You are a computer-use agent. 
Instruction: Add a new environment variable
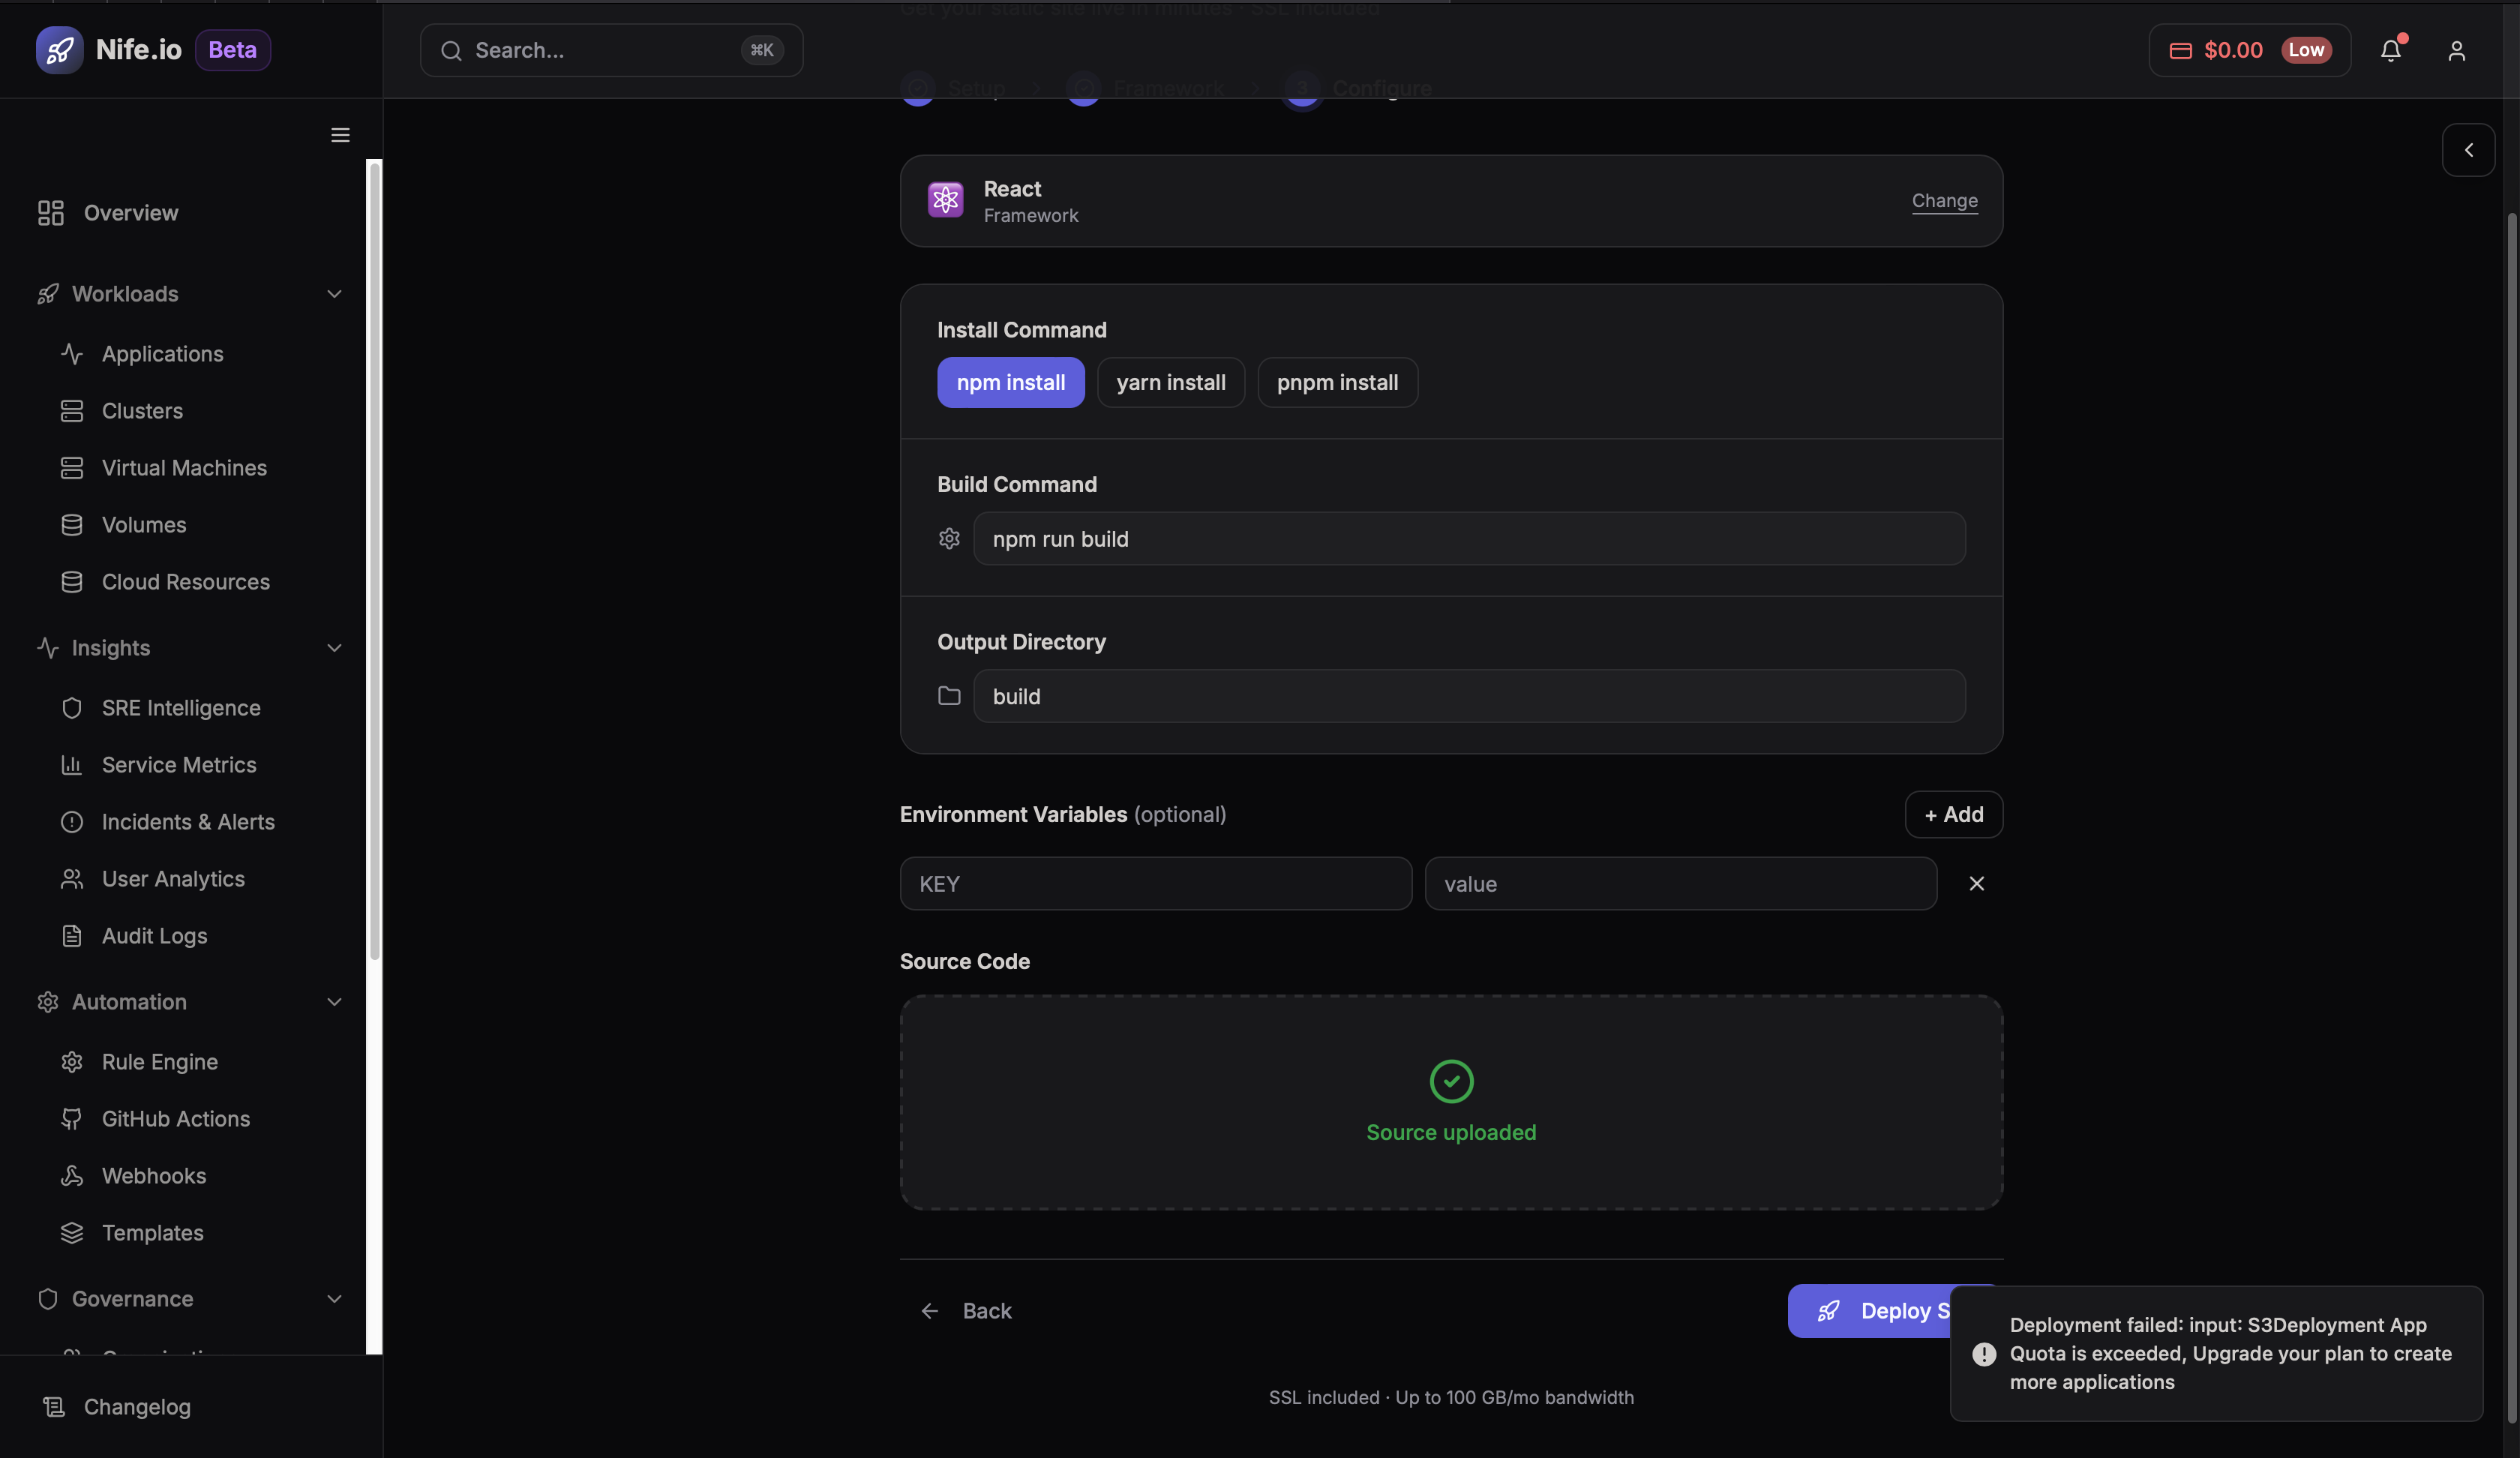(x=1953, y=814)
